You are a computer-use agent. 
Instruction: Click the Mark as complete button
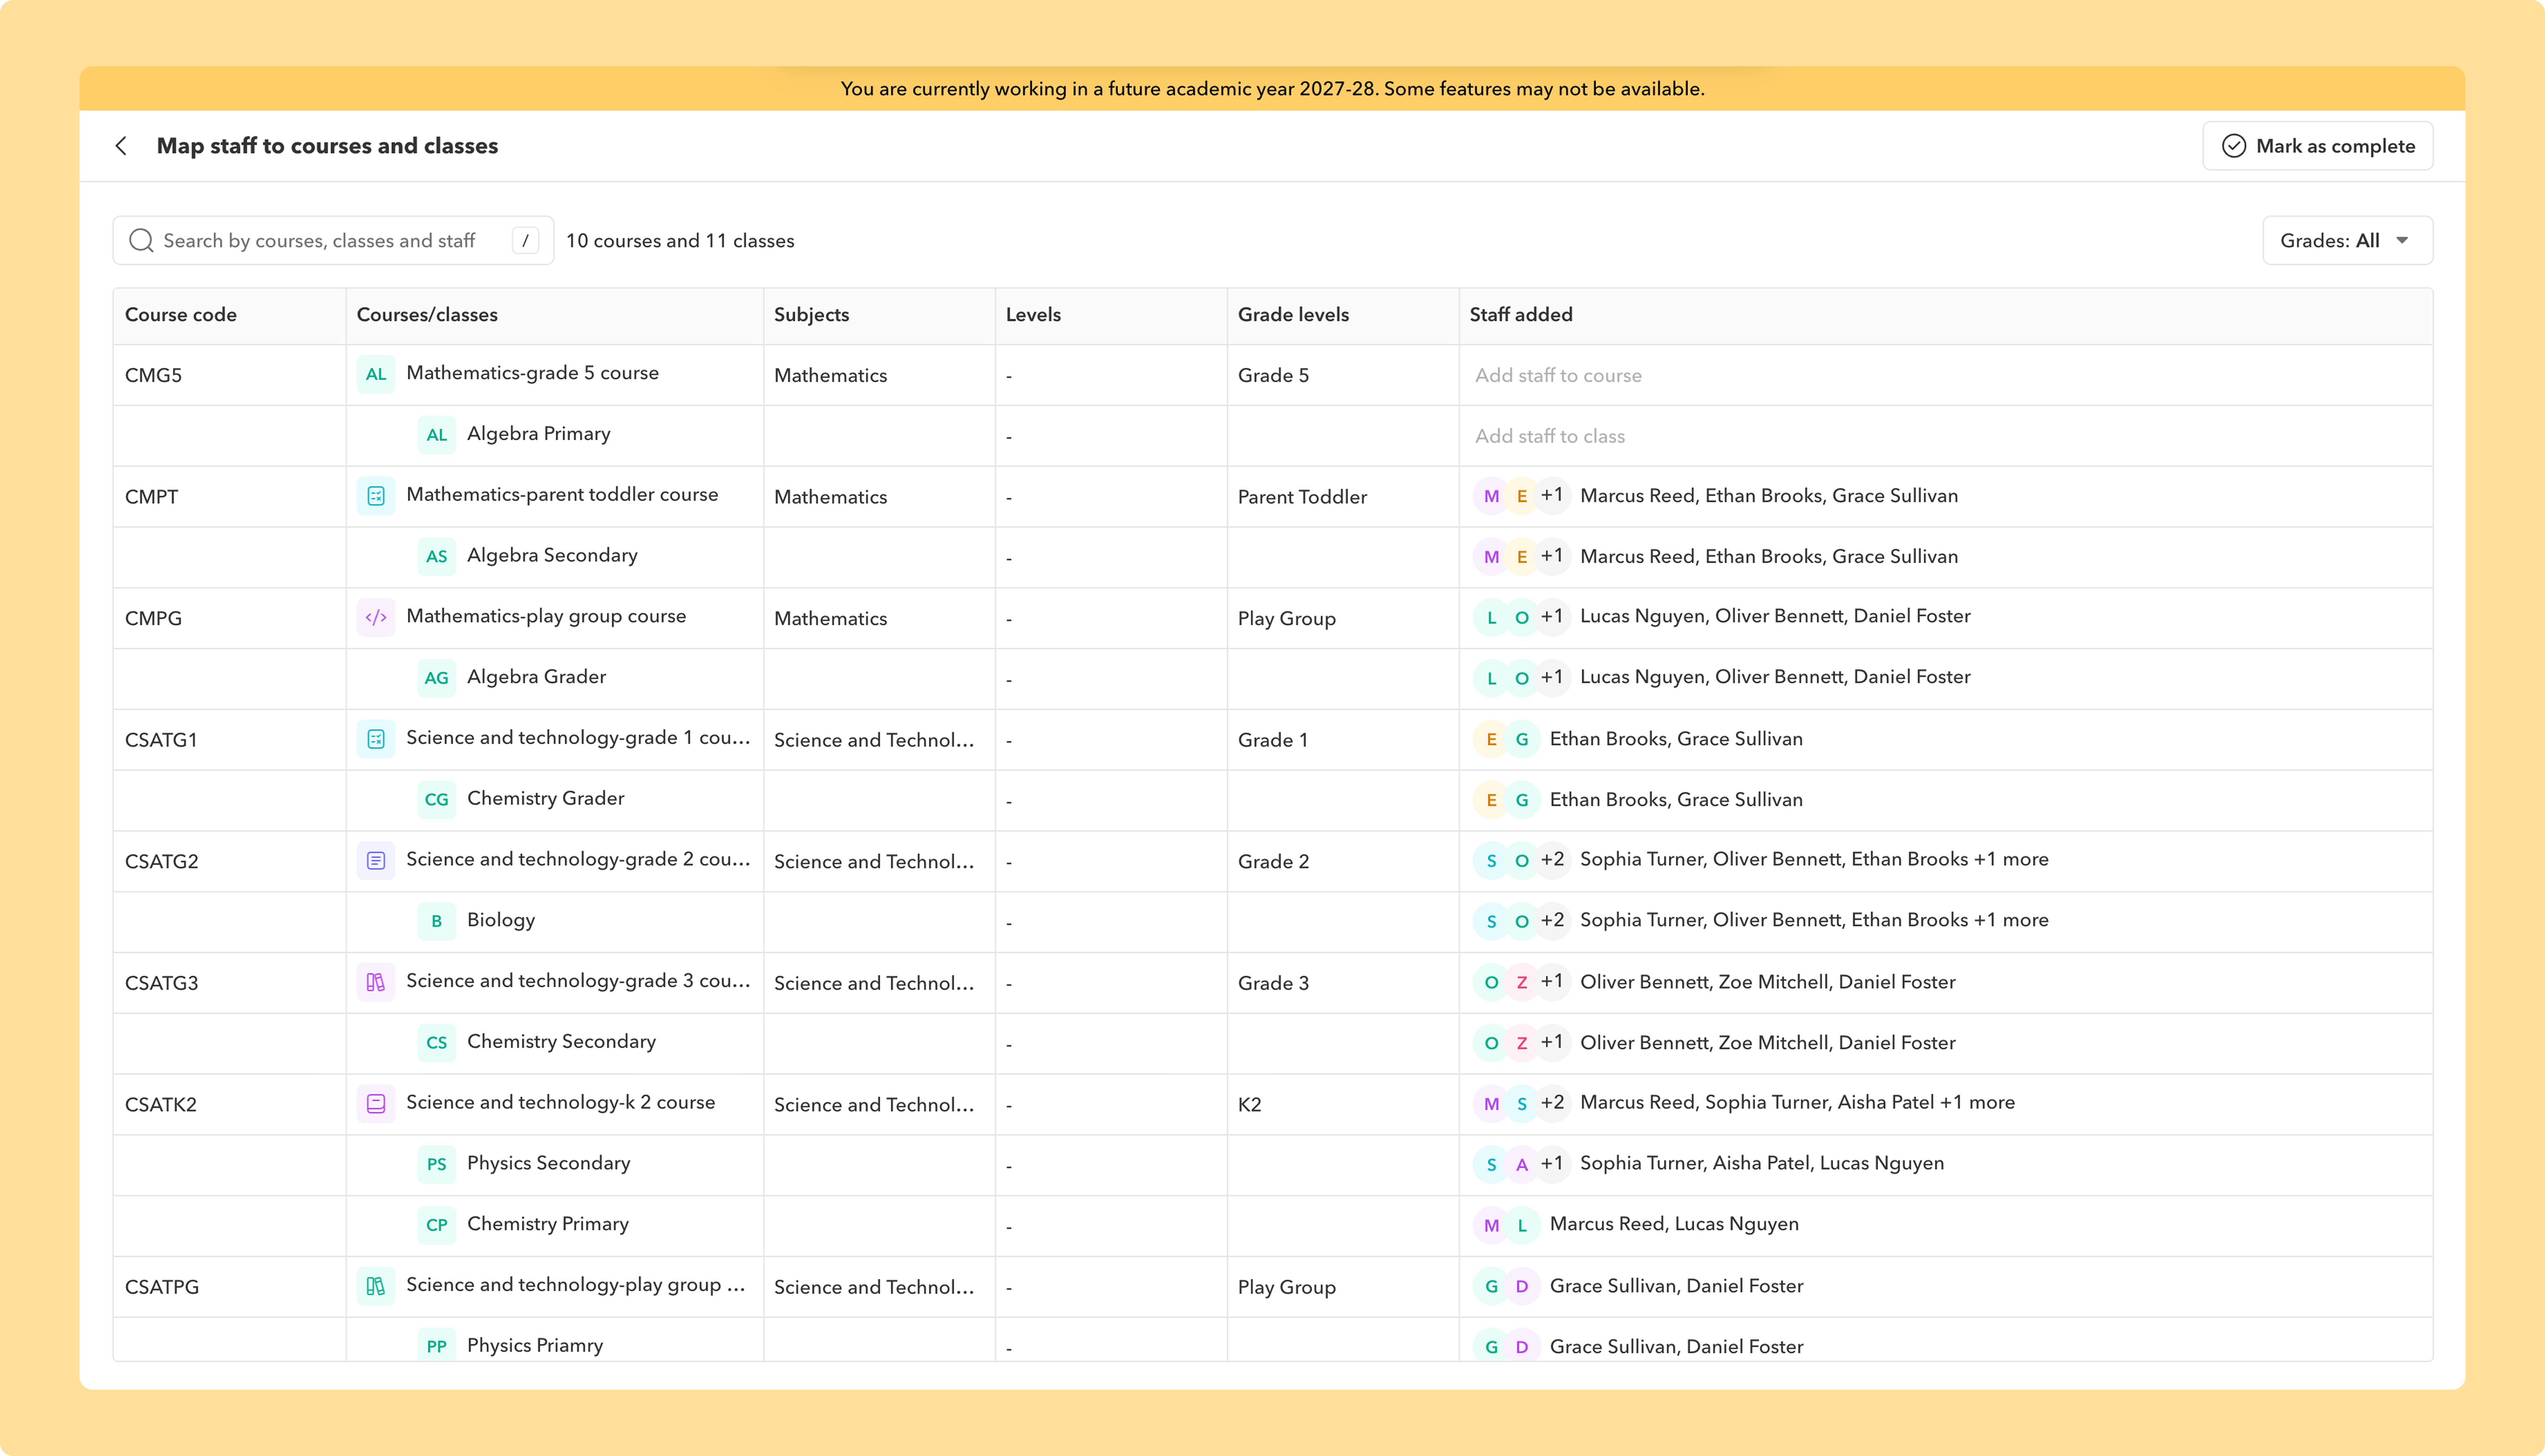[x=2318, y=146]
